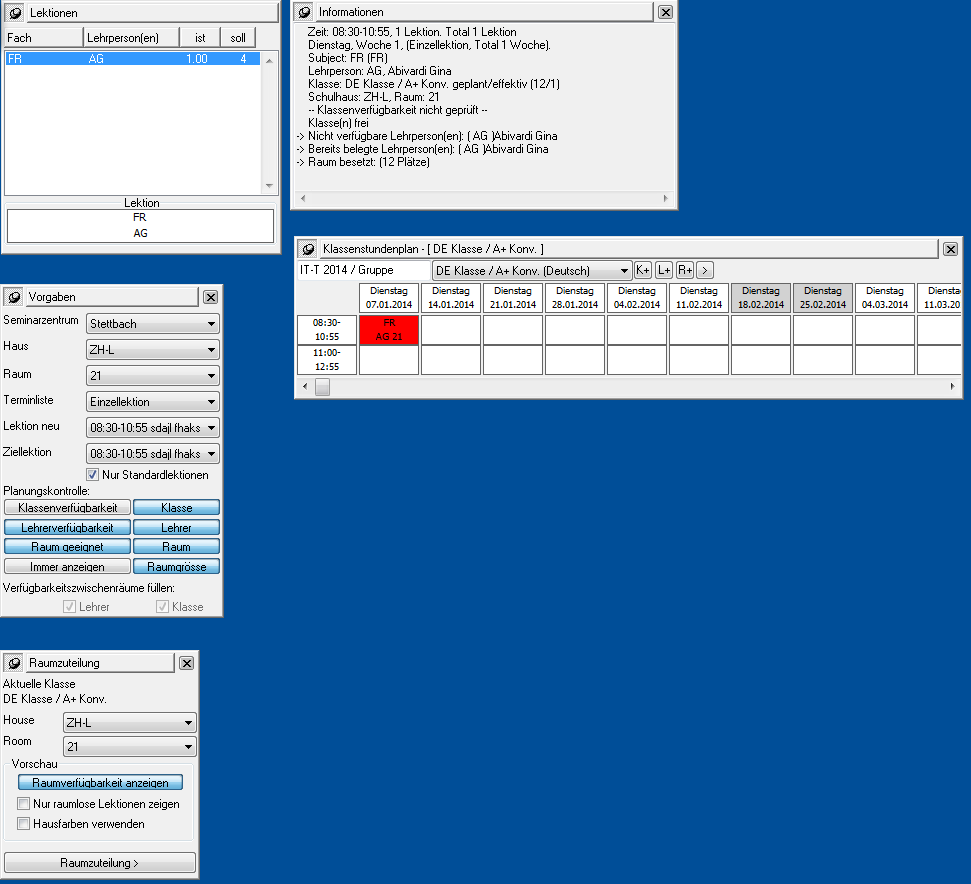The width and height of the screenshot is (971, 884).
Task: Click the Lehrperson(en) column header
Action: tap(130, 37)
